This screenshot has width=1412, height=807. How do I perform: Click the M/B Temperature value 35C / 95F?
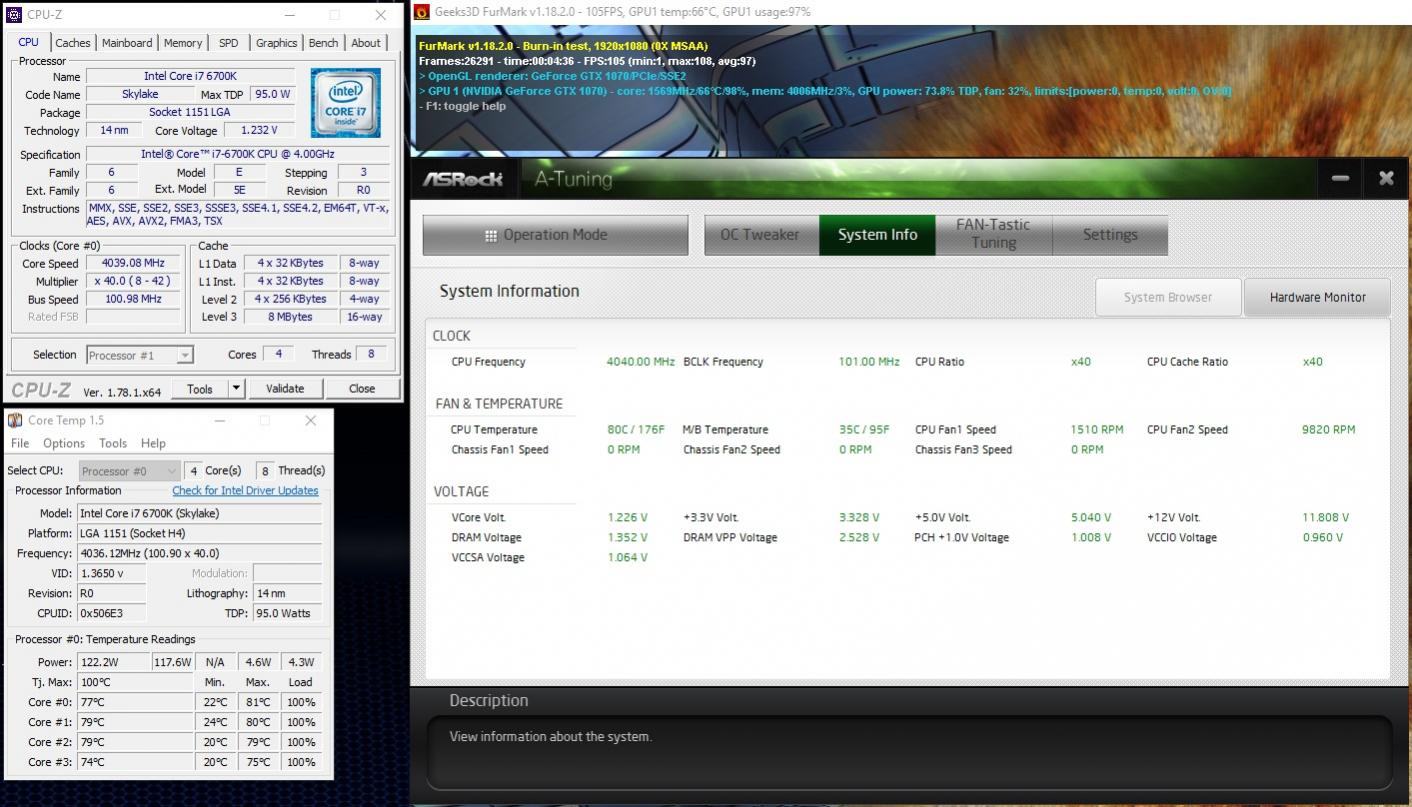[x=864, y=430]
